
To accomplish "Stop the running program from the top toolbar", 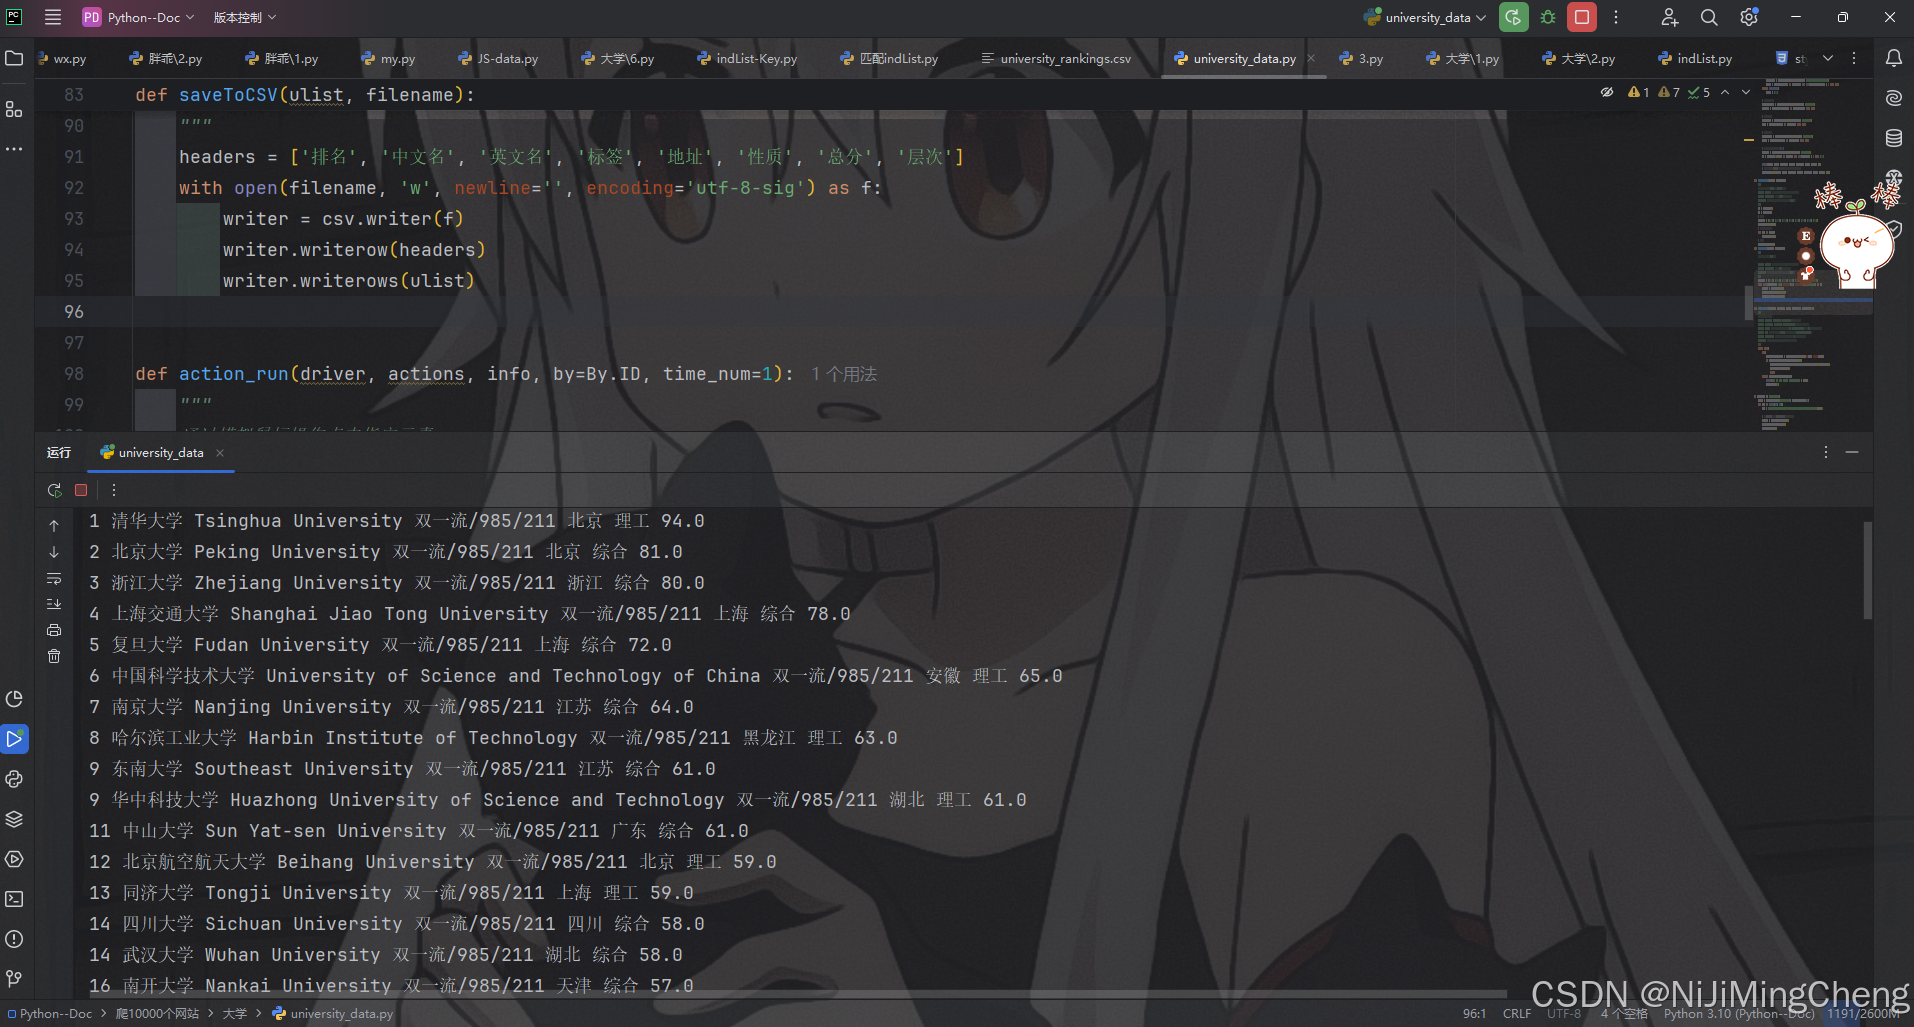I will (1582, 17).
